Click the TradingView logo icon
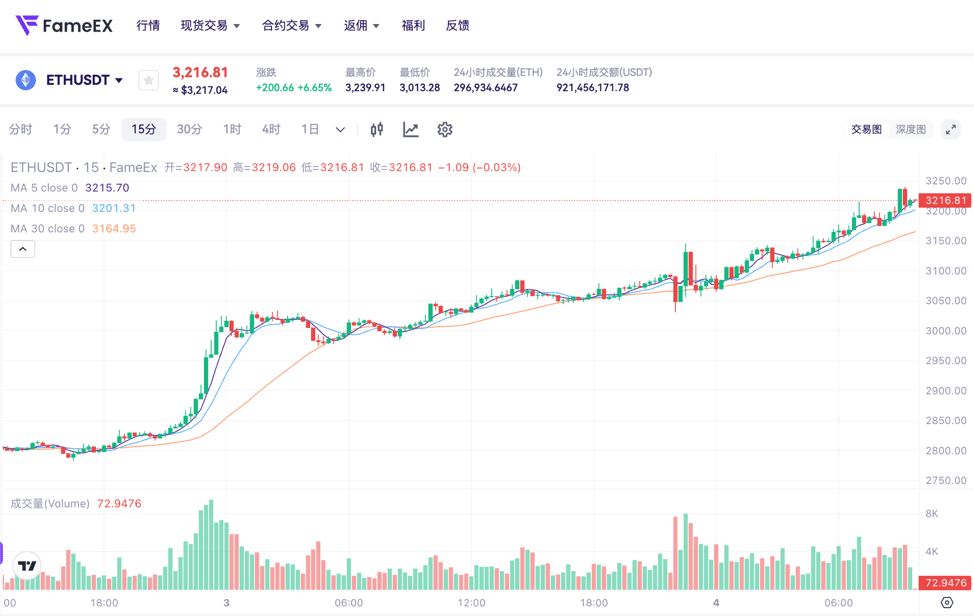 click(28, 566)
